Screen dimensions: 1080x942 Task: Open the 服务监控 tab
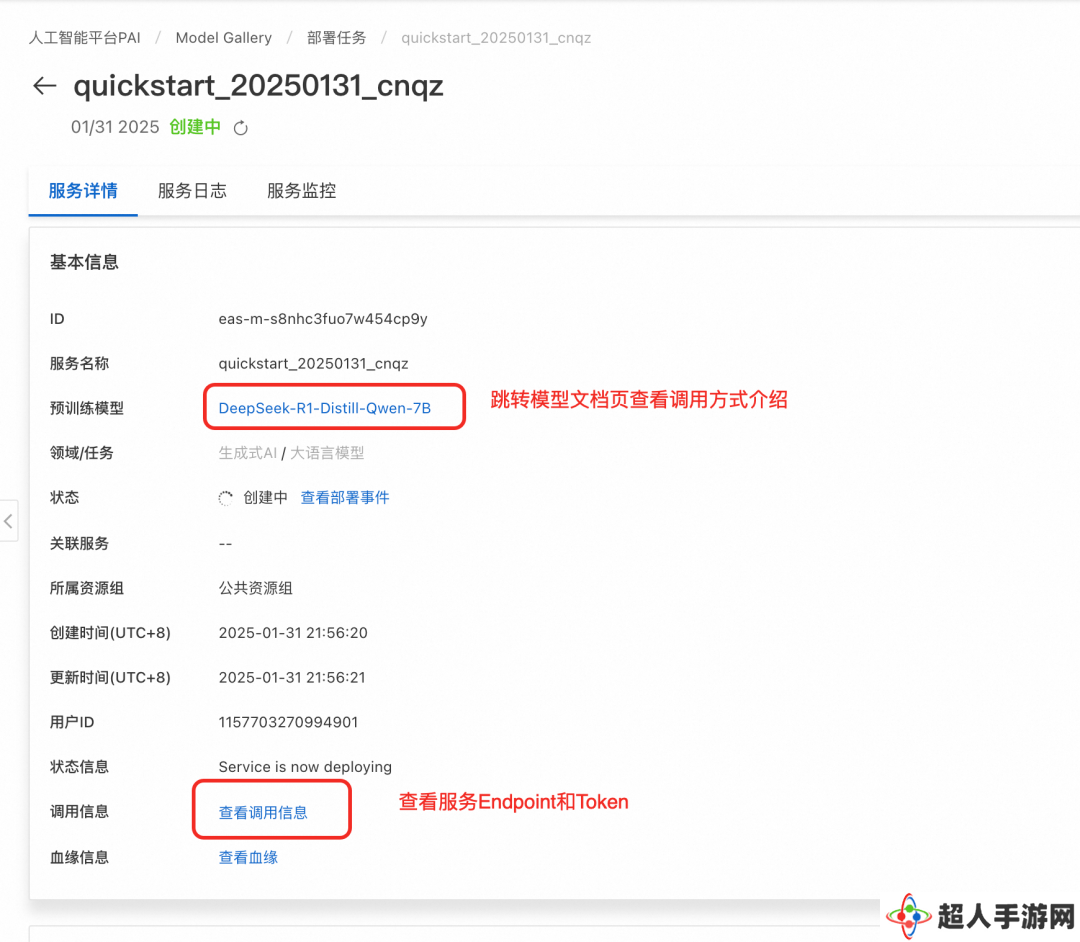(x=302, y=191)
